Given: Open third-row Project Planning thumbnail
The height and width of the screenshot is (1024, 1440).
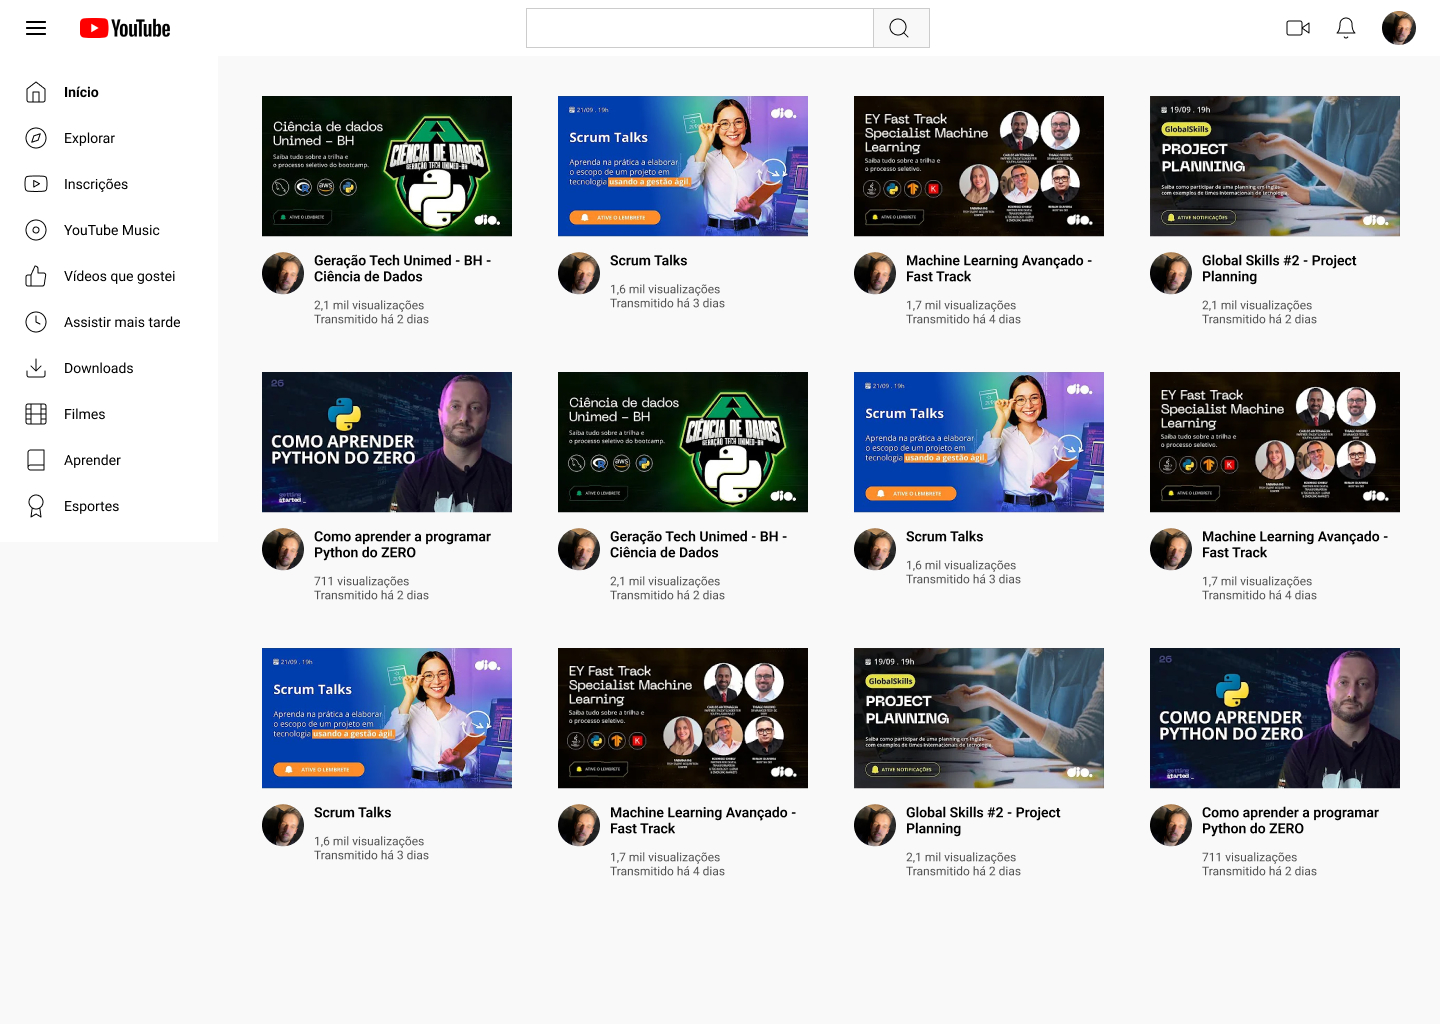Looking at the screenshot, I should click(x=979, y=718).
